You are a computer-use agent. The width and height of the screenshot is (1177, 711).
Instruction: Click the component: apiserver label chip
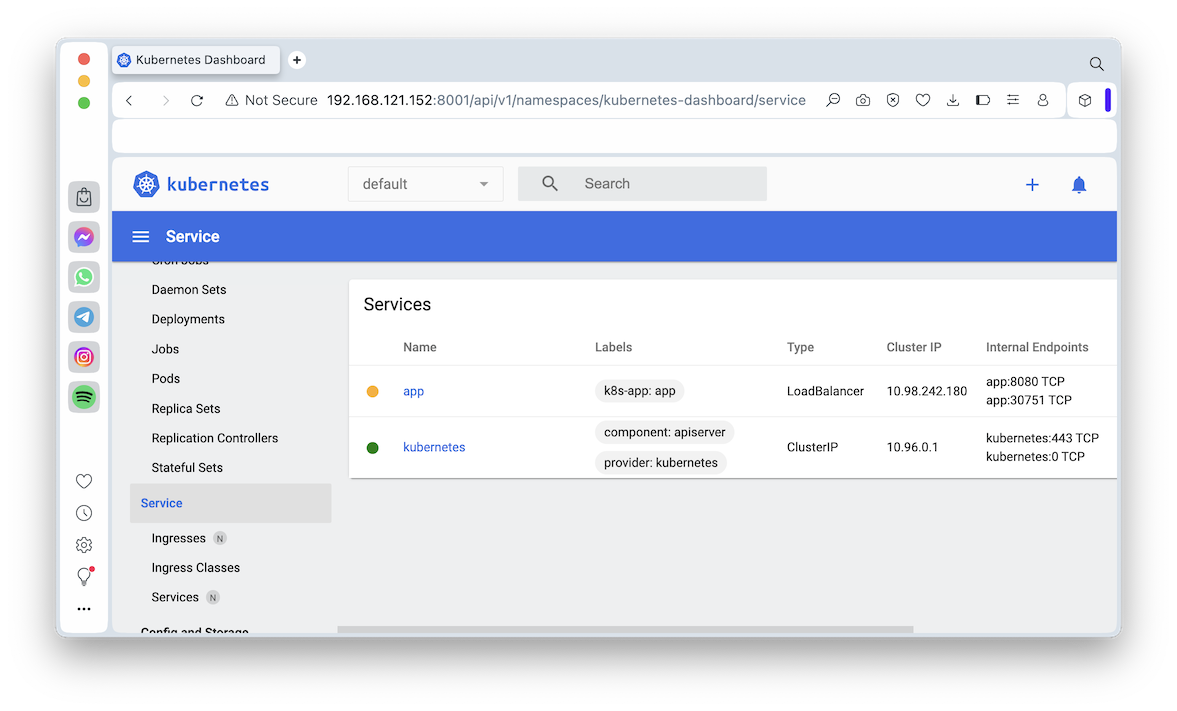click(664, 432)
